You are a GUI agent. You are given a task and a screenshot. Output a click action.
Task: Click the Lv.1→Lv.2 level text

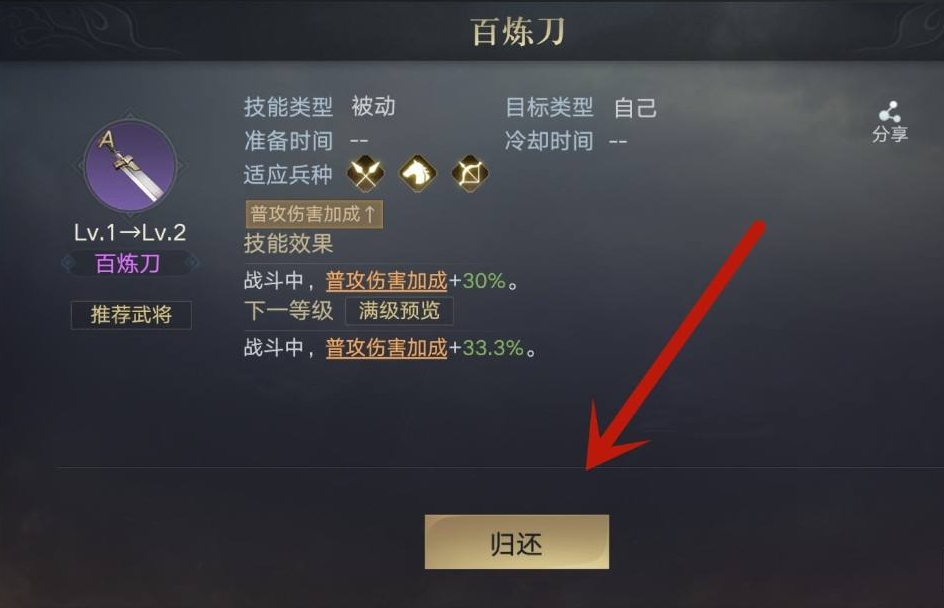pos(130,232)
